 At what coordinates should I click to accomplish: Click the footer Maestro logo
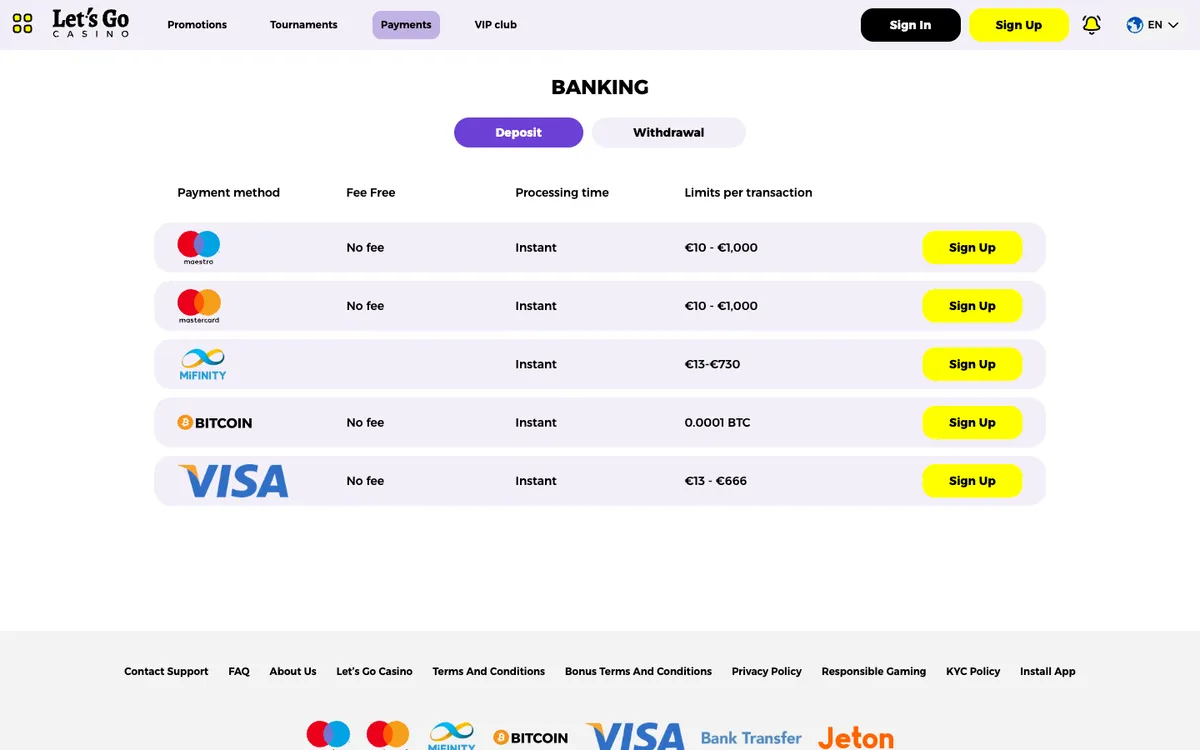(328, 735)
